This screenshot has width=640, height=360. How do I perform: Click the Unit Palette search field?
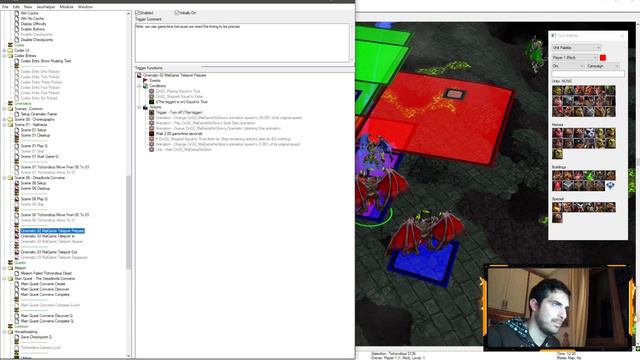point(588,74)
